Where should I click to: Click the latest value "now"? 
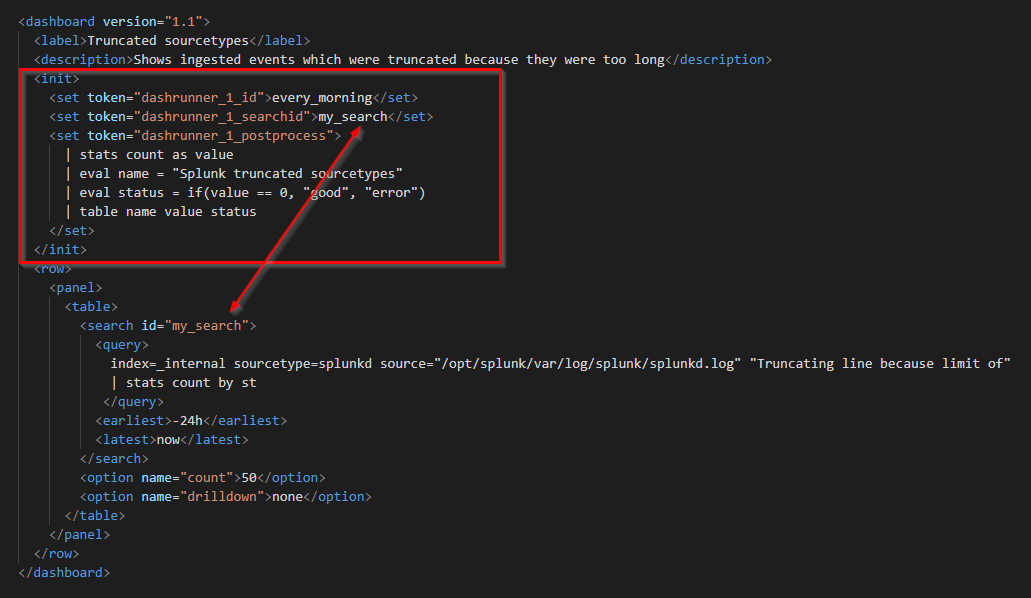point(168,440)
